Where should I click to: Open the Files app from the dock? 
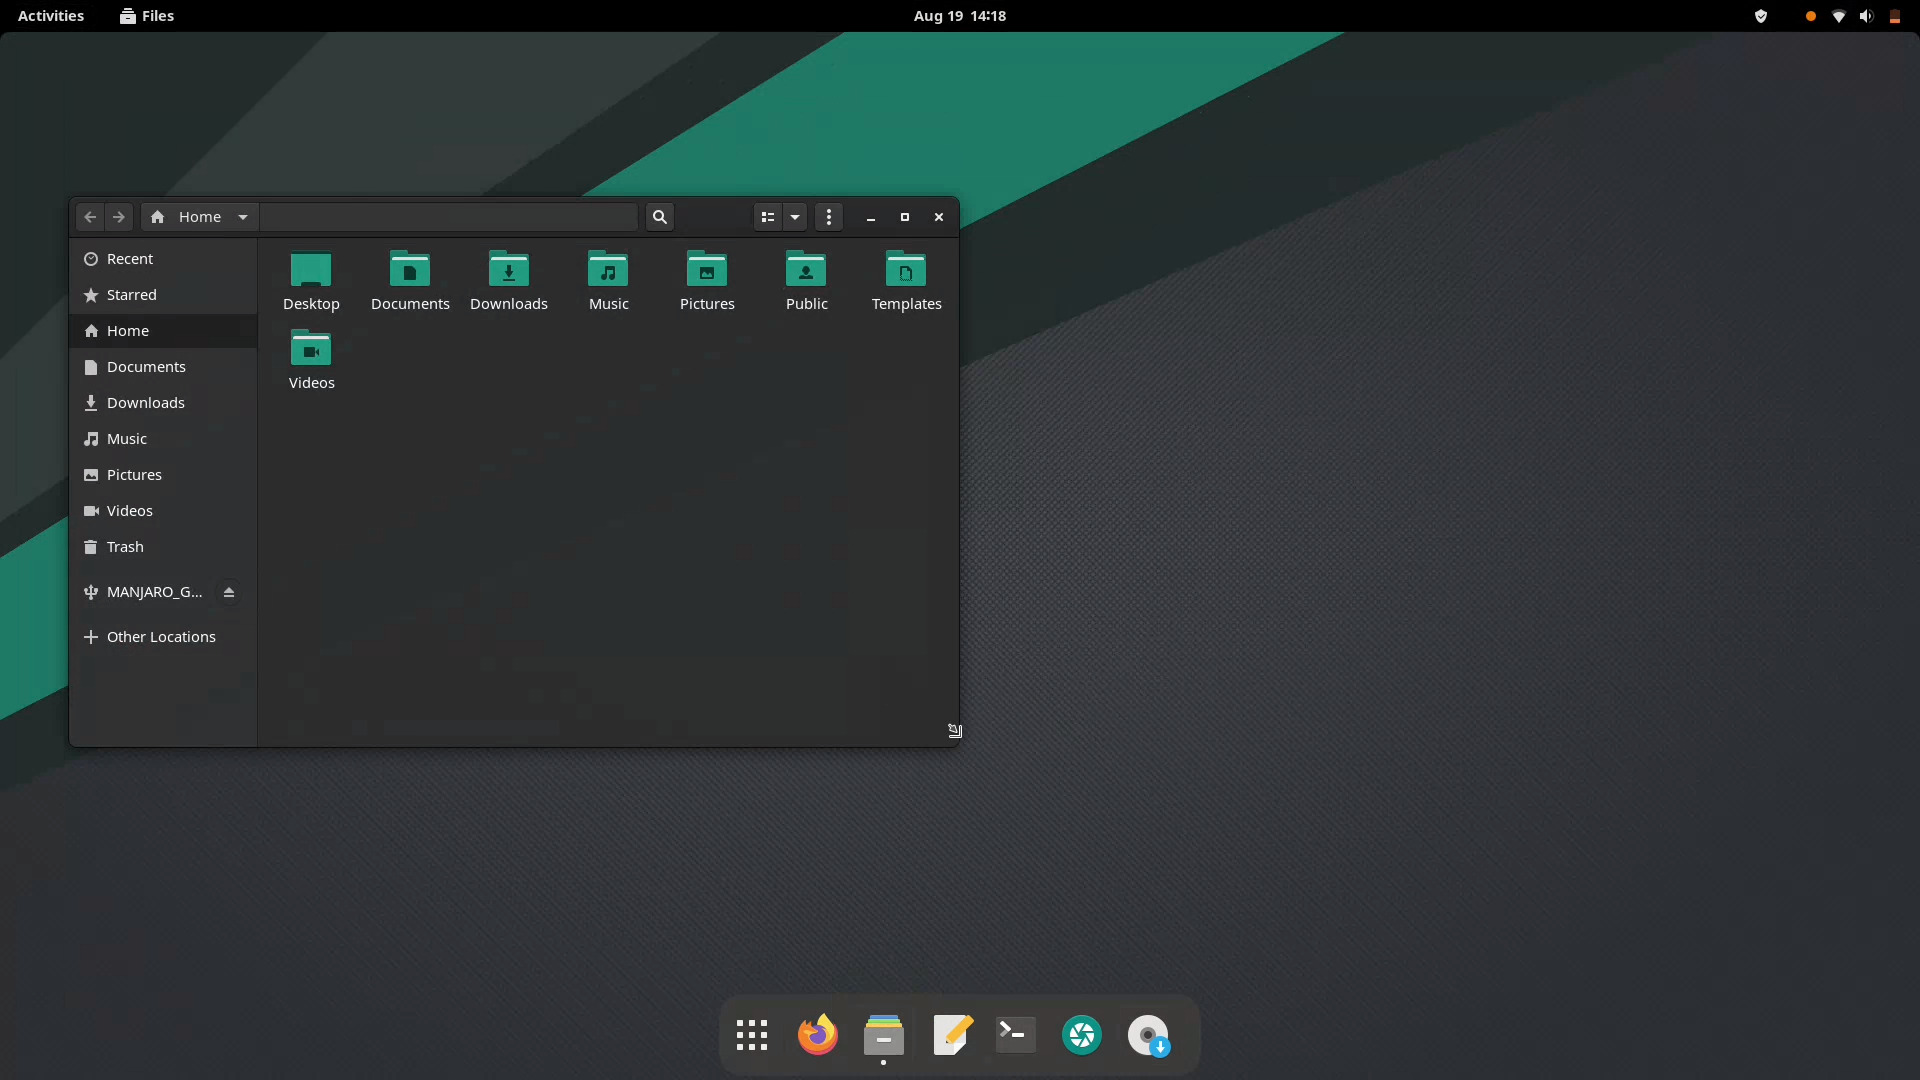[883, 1035]
